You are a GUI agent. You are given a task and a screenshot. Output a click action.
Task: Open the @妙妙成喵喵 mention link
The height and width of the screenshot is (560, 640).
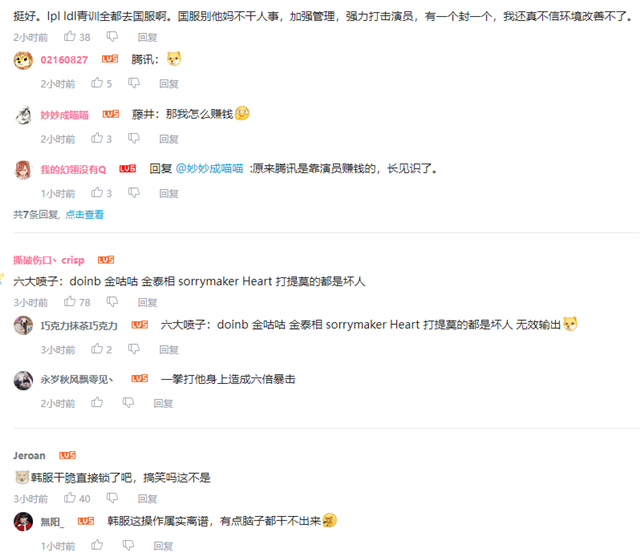point(209,169)
